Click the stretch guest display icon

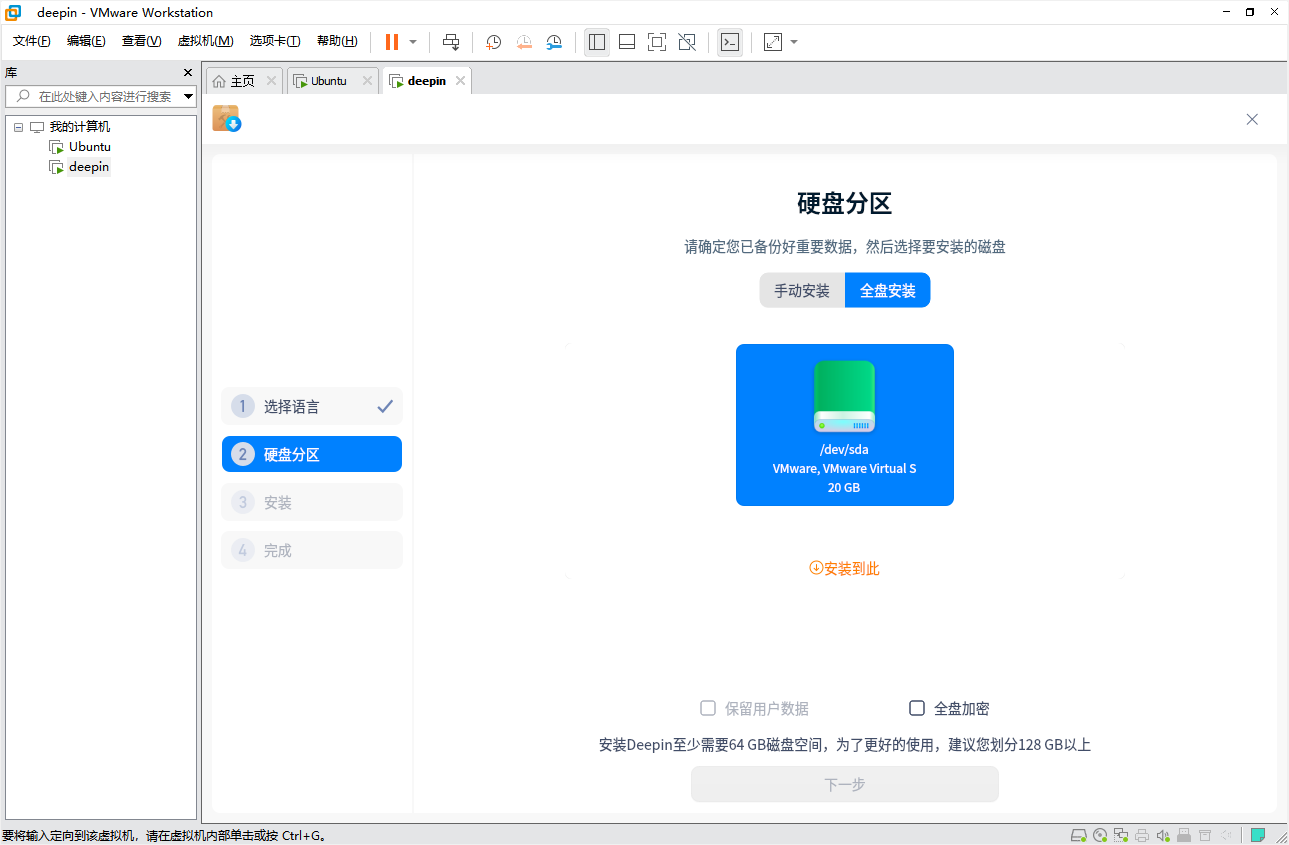point(773,42)
